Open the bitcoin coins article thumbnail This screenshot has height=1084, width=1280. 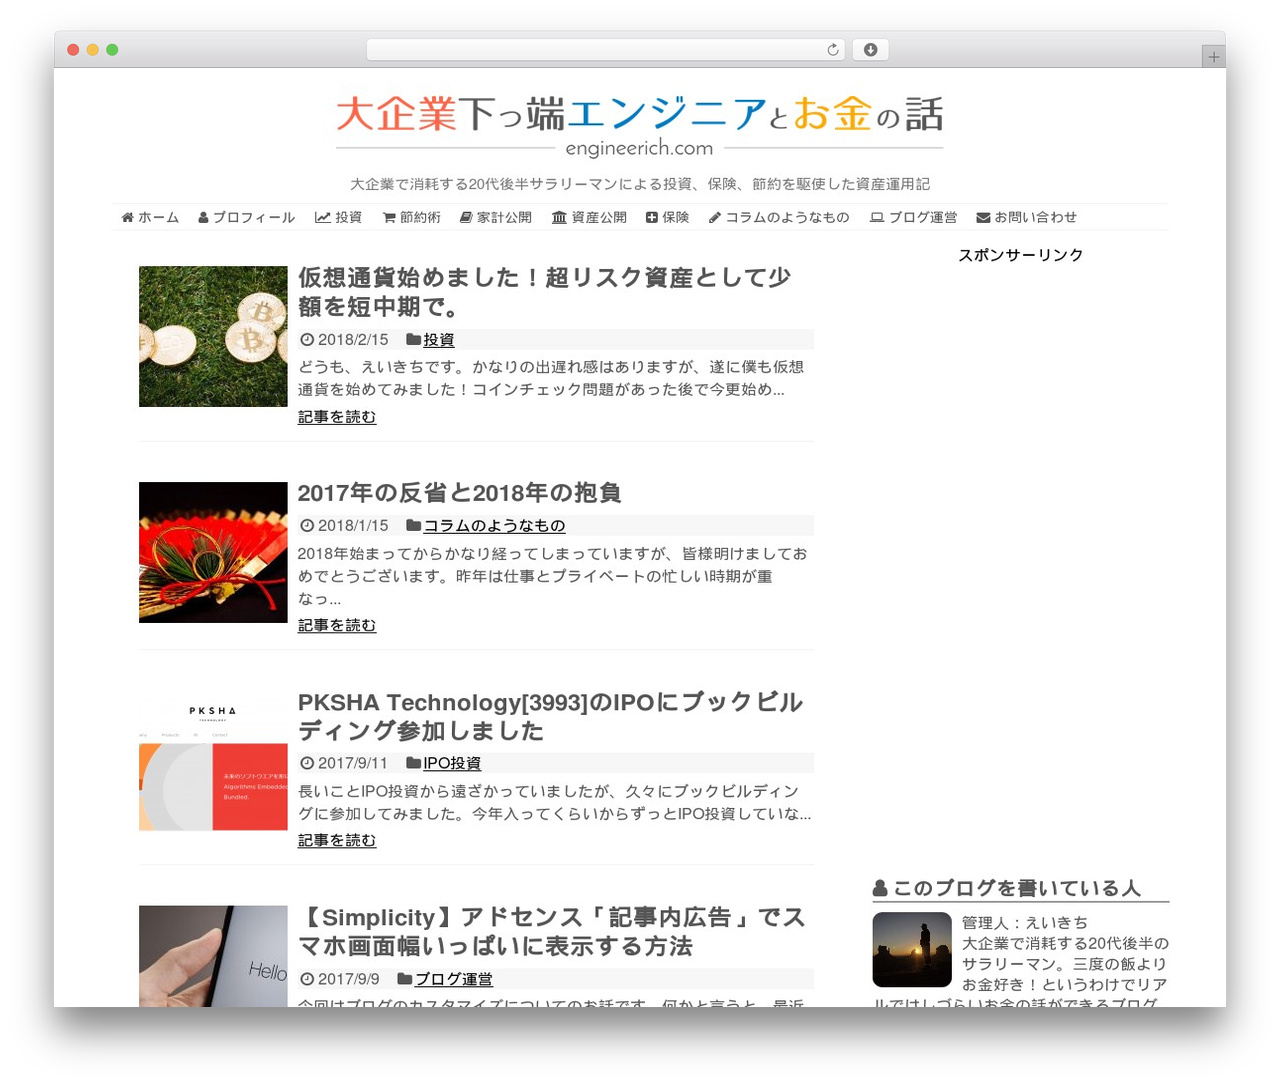click(213, 336)
